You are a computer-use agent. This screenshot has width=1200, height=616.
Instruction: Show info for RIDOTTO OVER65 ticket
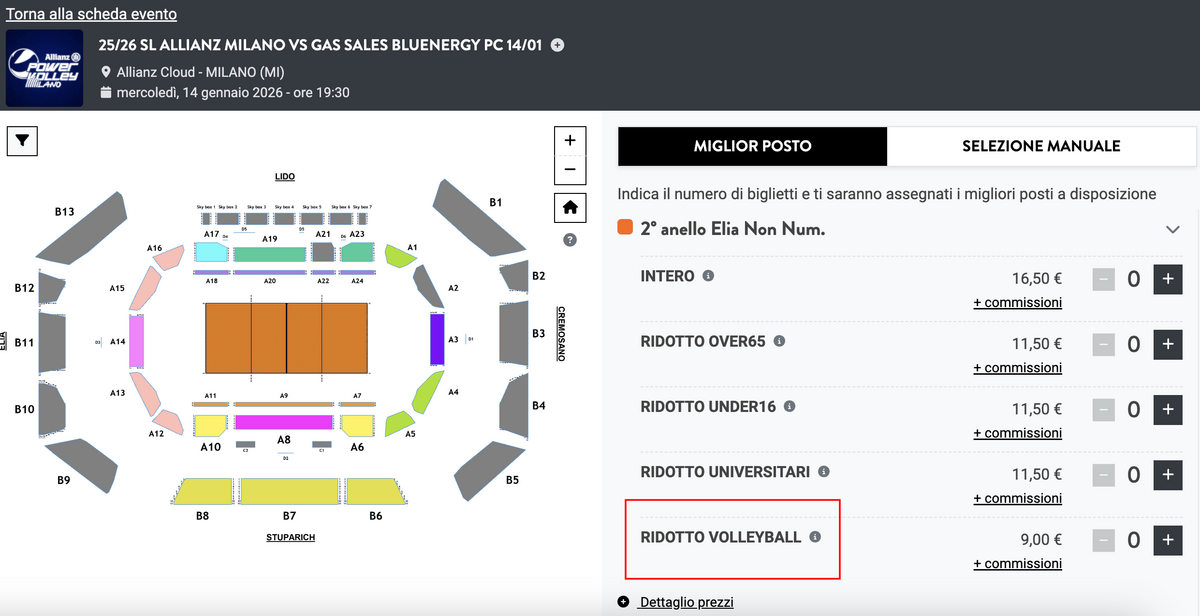[x=779, y=341]
